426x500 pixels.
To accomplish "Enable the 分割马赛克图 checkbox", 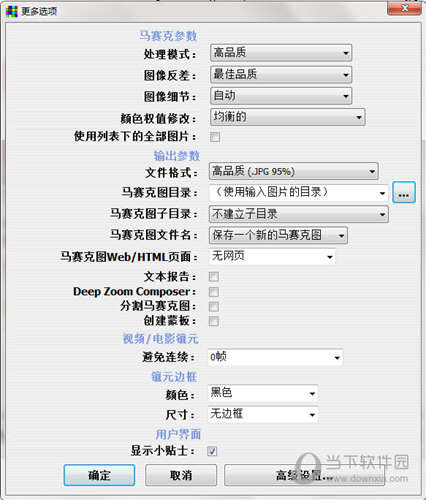I will point(214,306).
